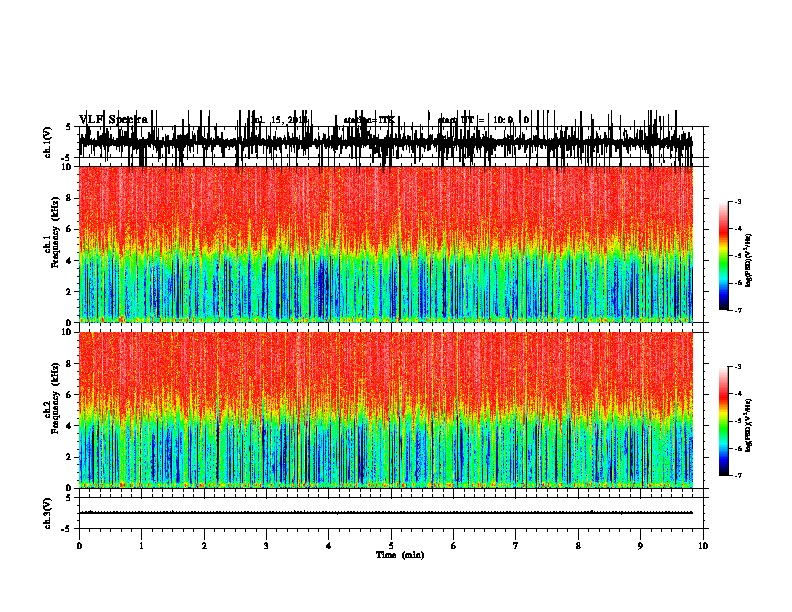
Task: Click the '-3' tick on ch.1 color bar
Action: tap(737, 202)
